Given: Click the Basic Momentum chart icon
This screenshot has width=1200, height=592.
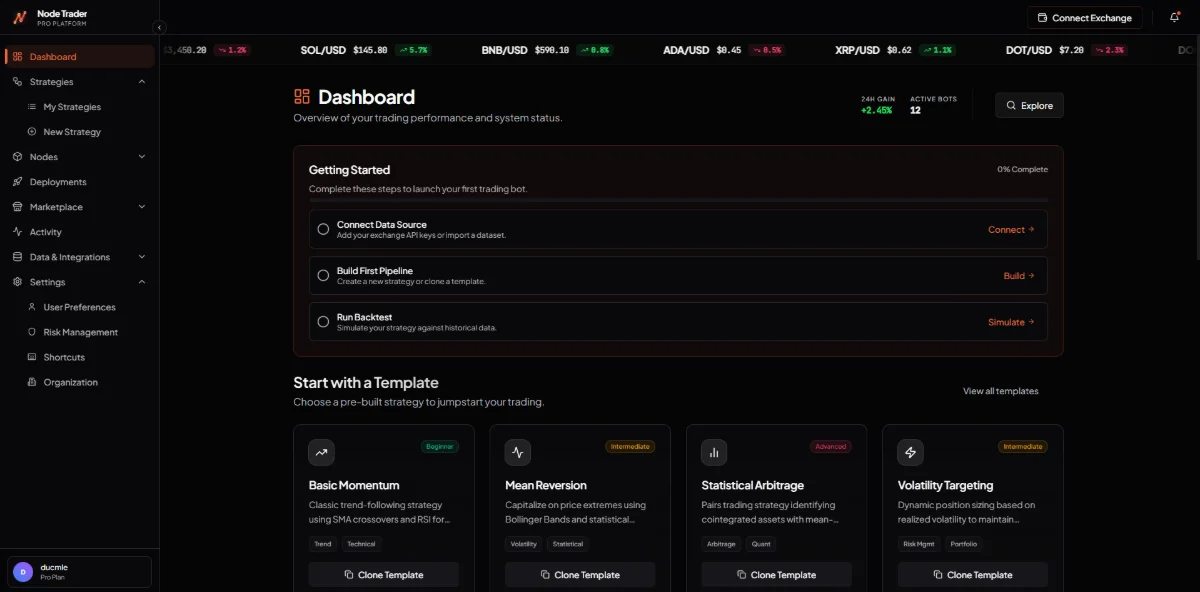Looking at the screenshot, I should [x=321, y=452].
